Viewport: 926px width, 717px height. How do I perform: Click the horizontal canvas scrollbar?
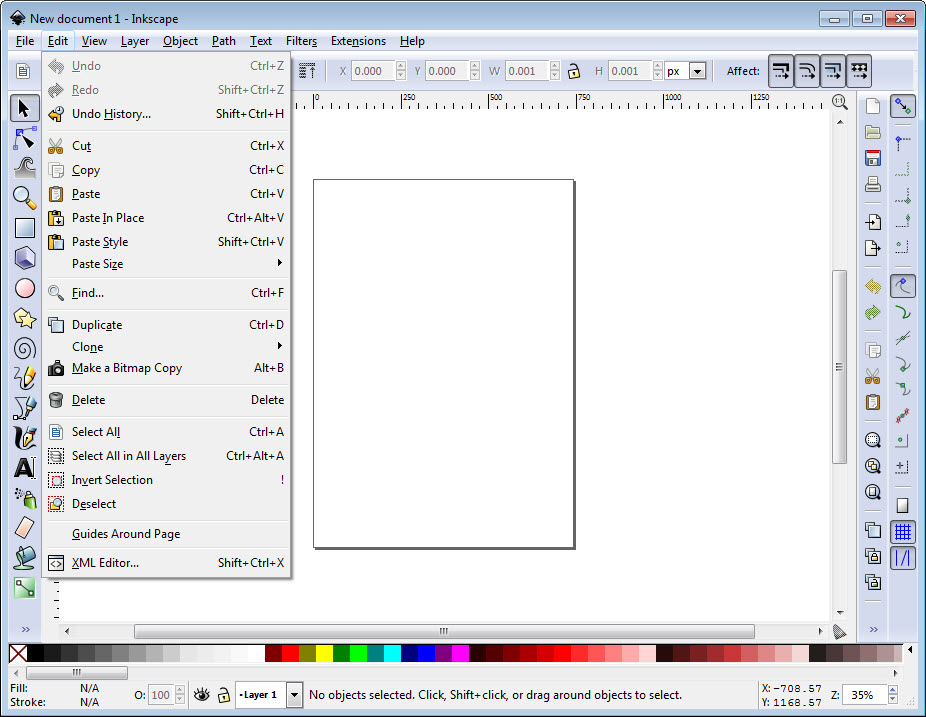click(x=444, y=631)
